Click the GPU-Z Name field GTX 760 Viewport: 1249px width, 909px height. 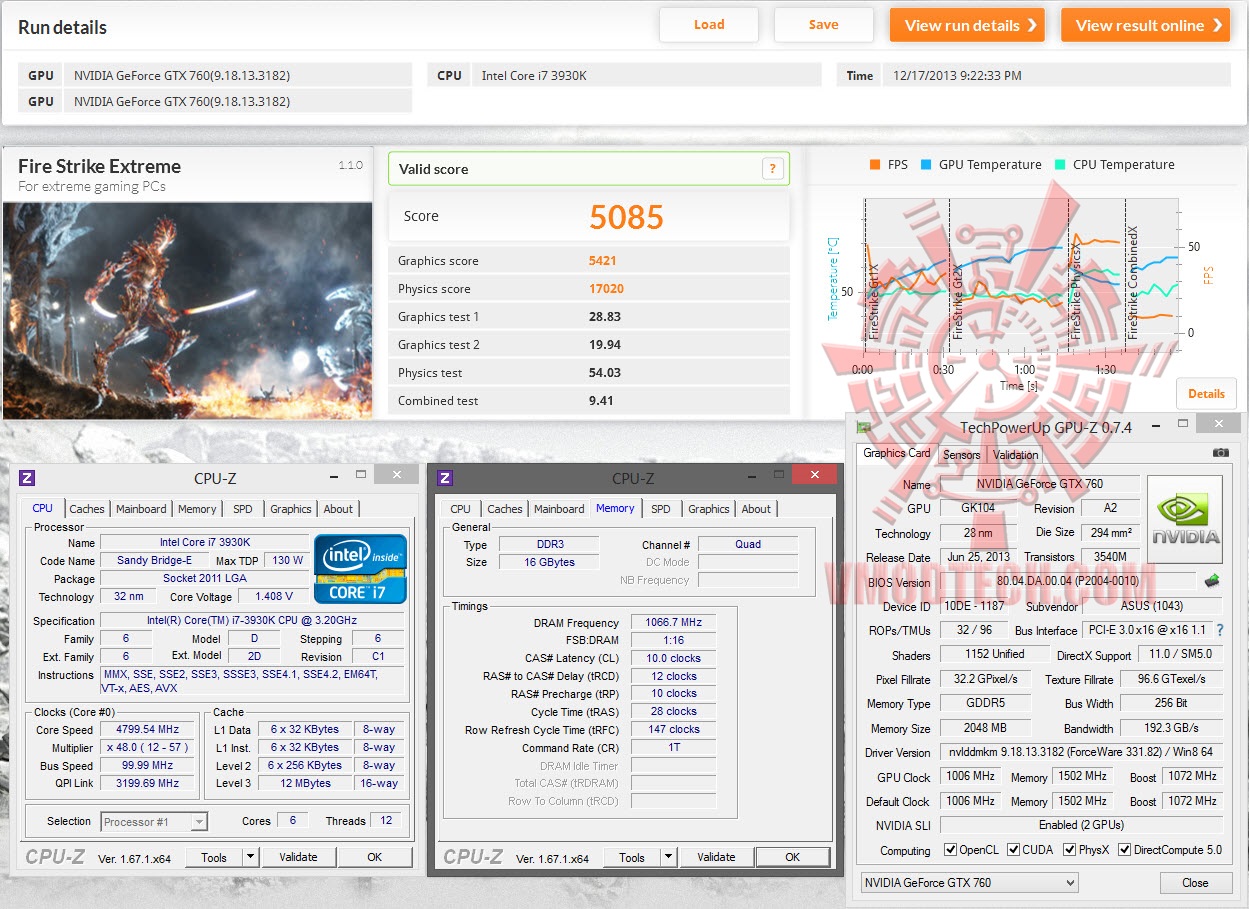click(x=1038, y=484)
